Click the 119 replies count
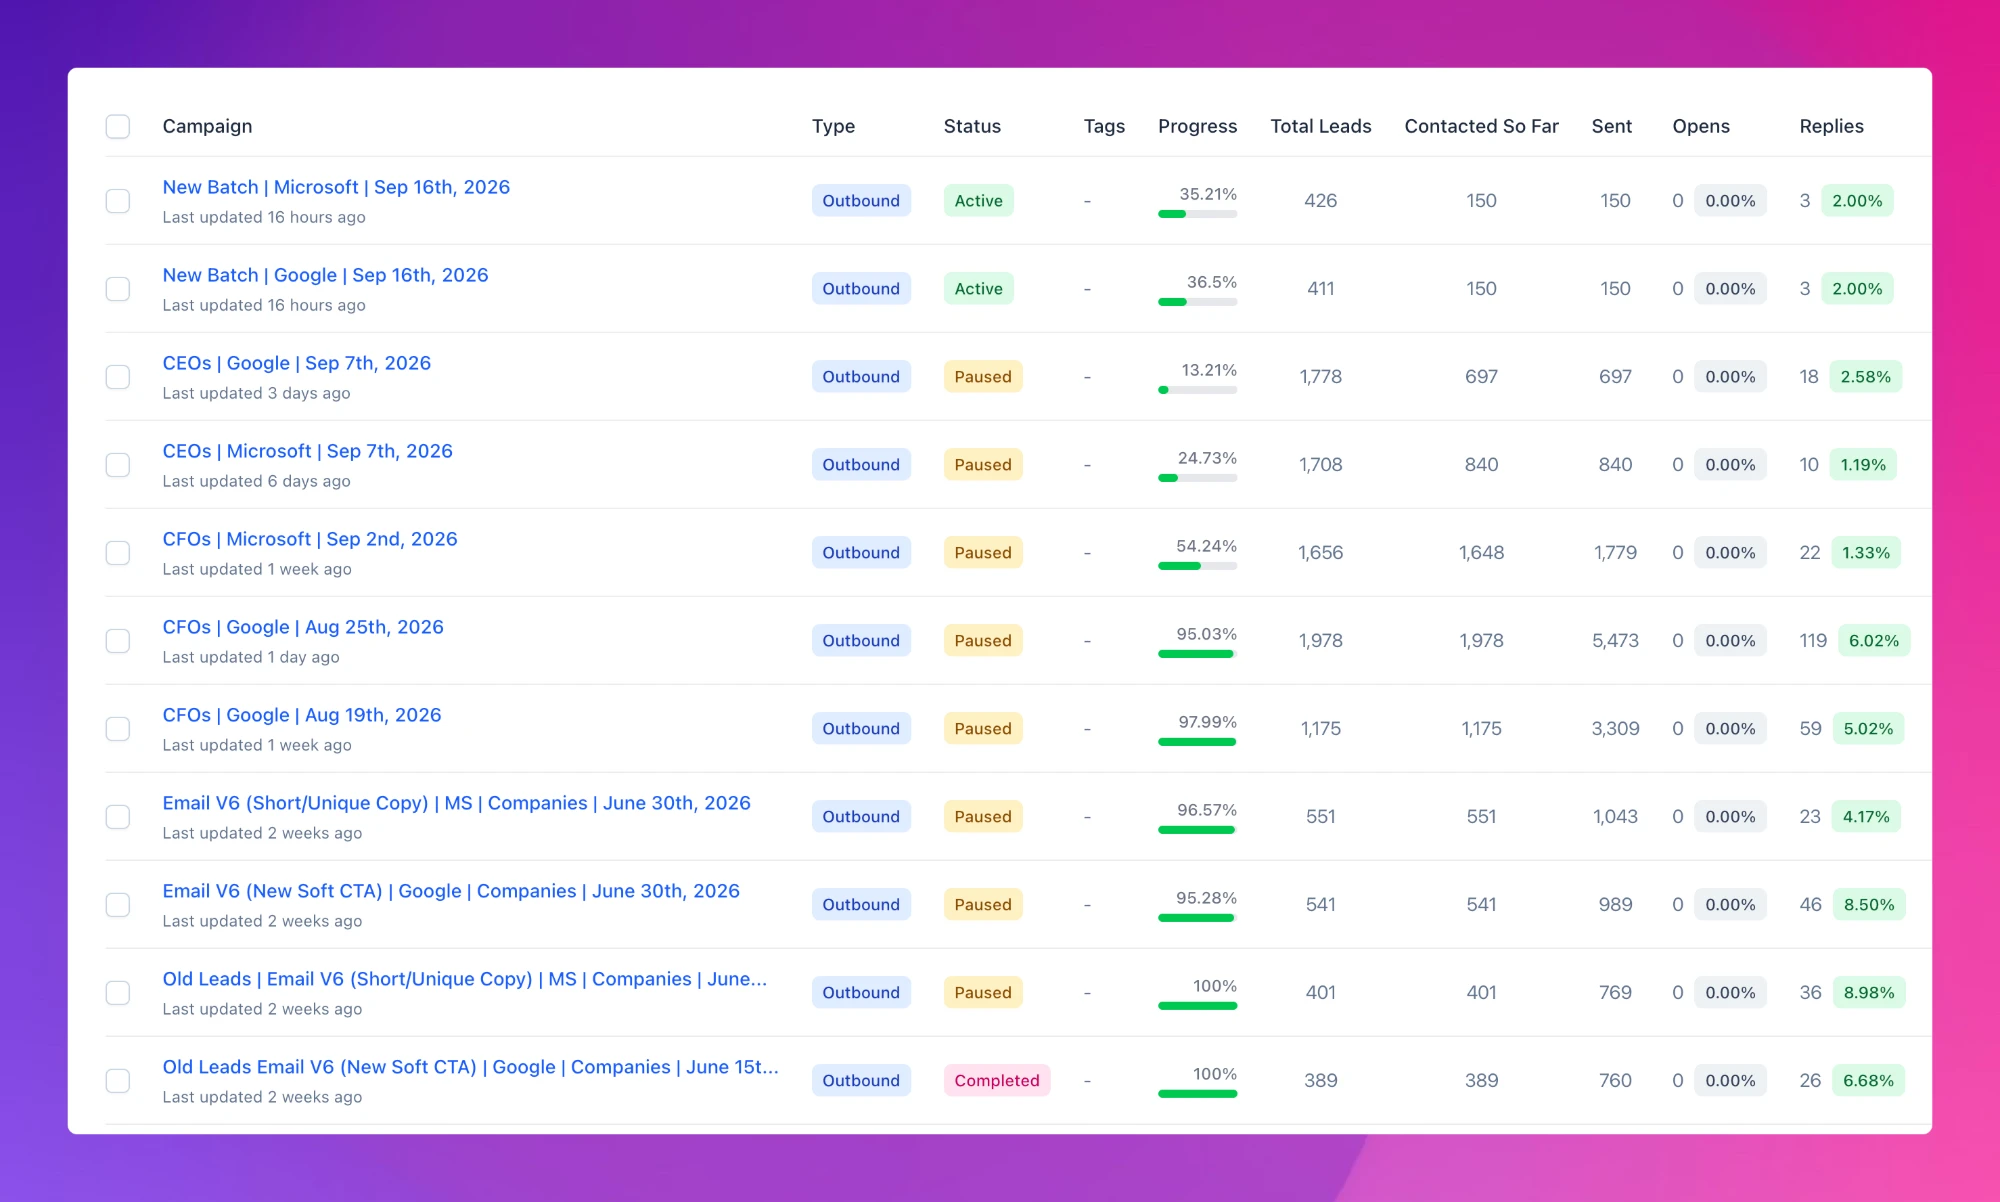Screen dimensions: 2000x1202 click(x=1813, y=641)
